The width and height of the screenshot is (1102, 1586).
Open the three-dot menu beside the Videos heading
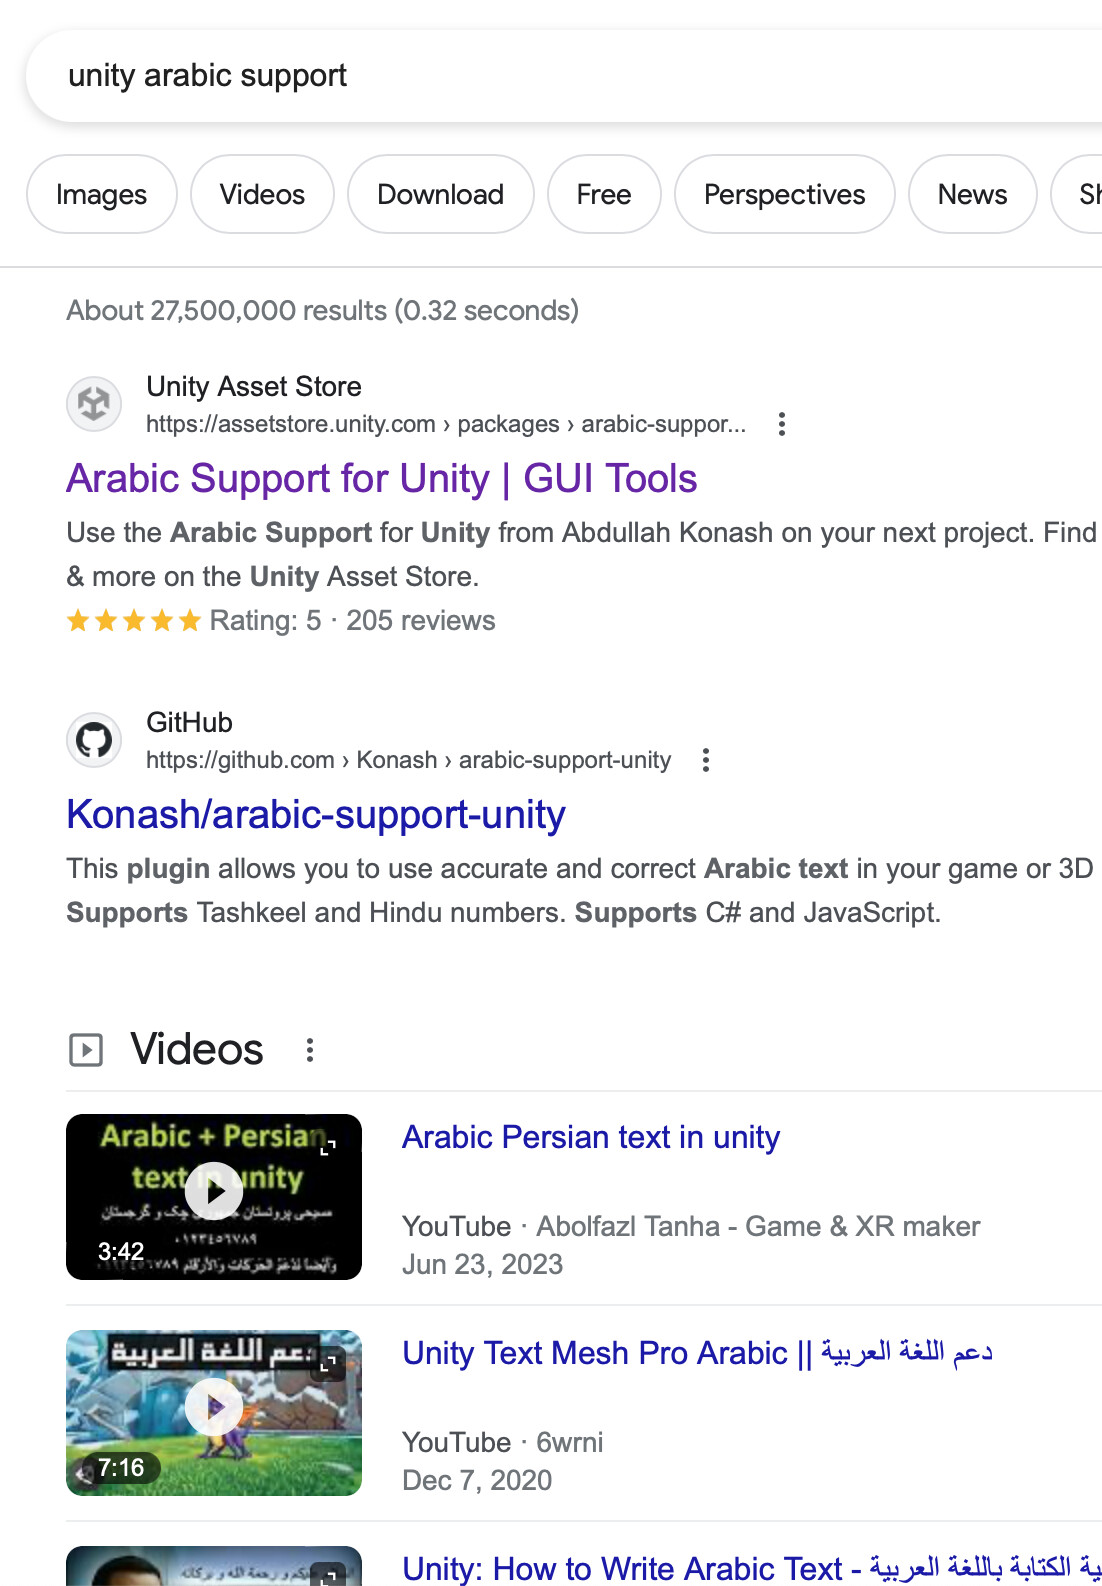click(309, 1049)
